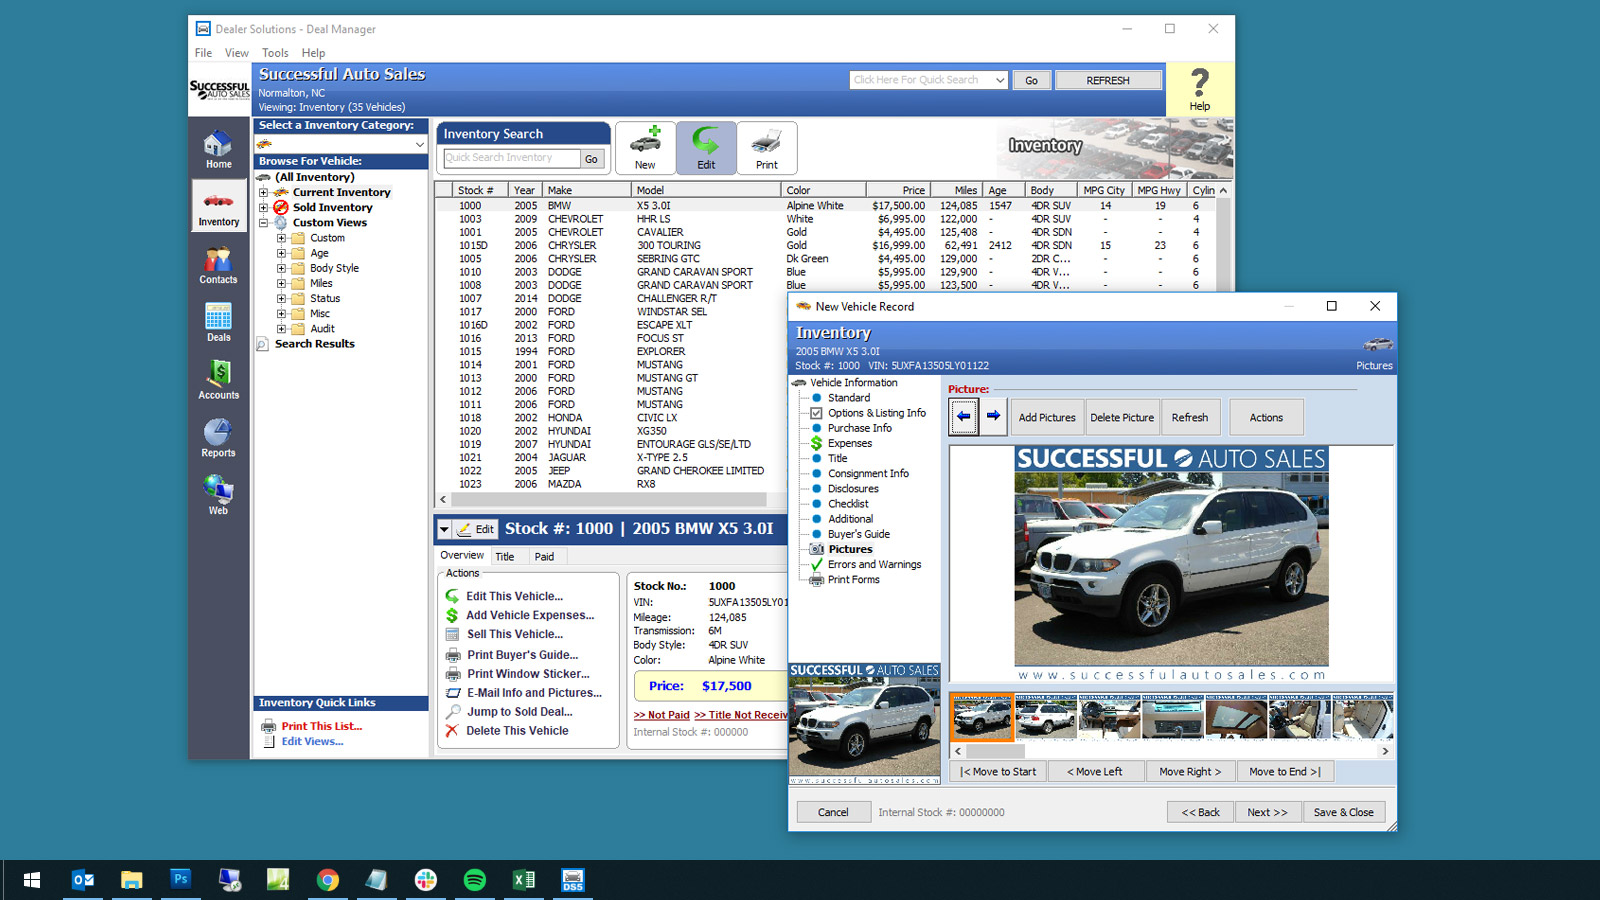Sort the table by Price column header
Screen dimensions: 1600x900
click(898, 190)
